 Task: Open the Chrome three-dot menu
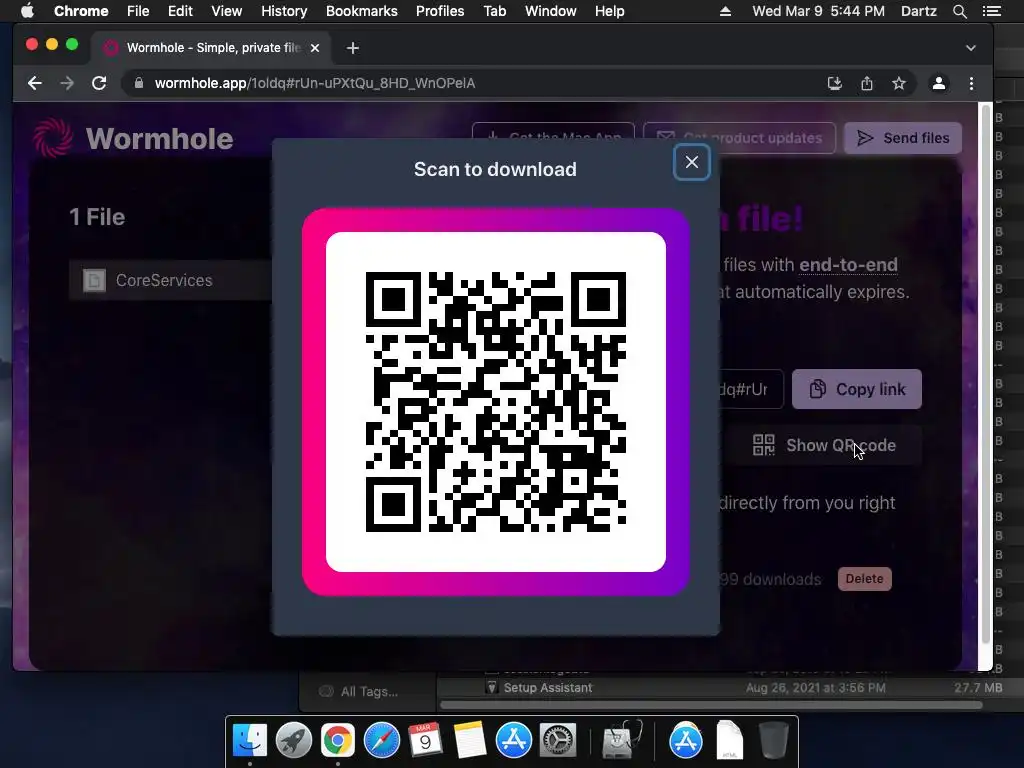coord(971,83)
